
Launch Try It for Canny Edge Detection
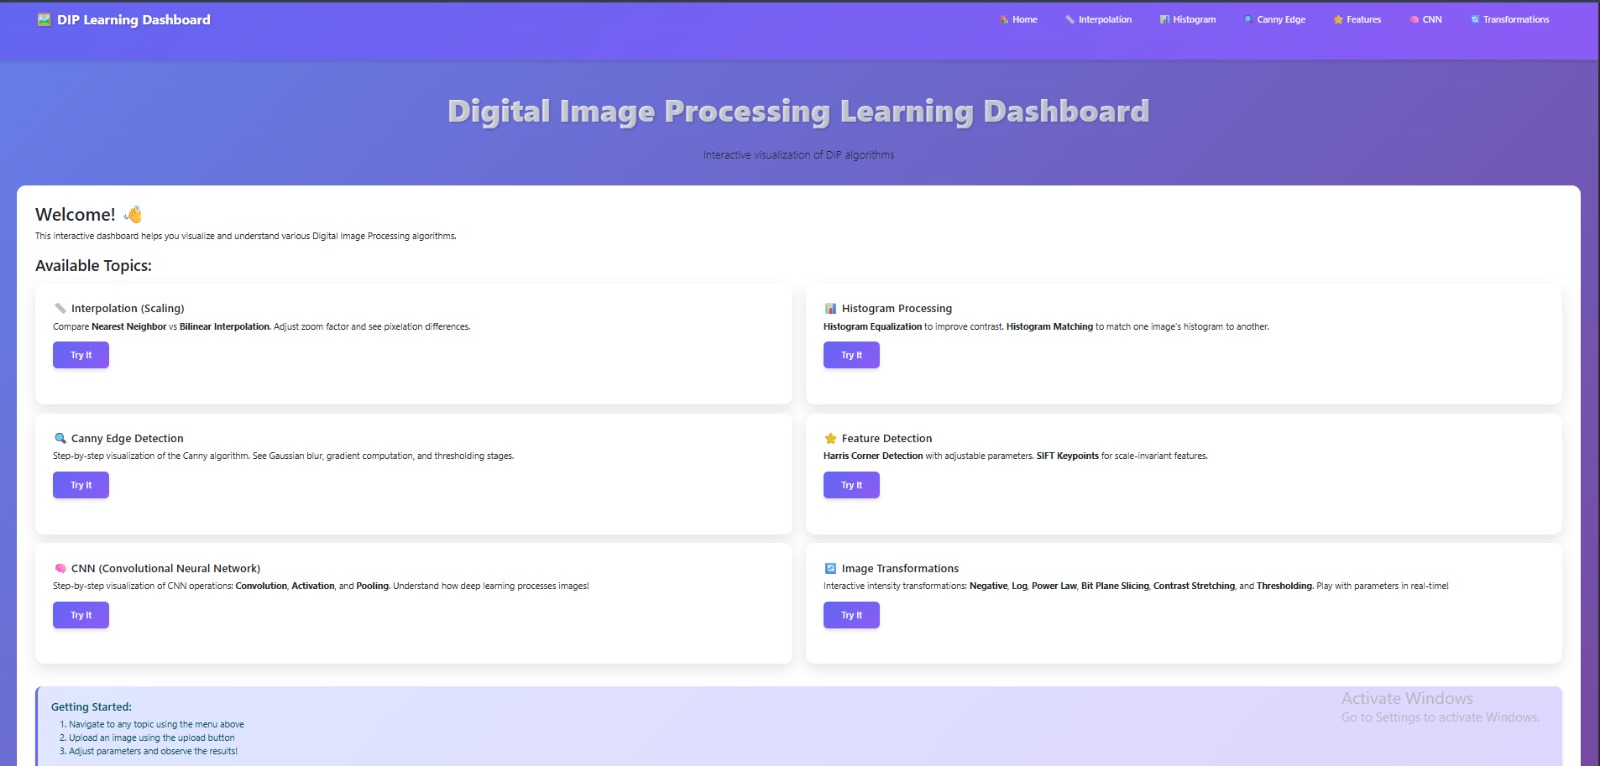tap(81, 486)
